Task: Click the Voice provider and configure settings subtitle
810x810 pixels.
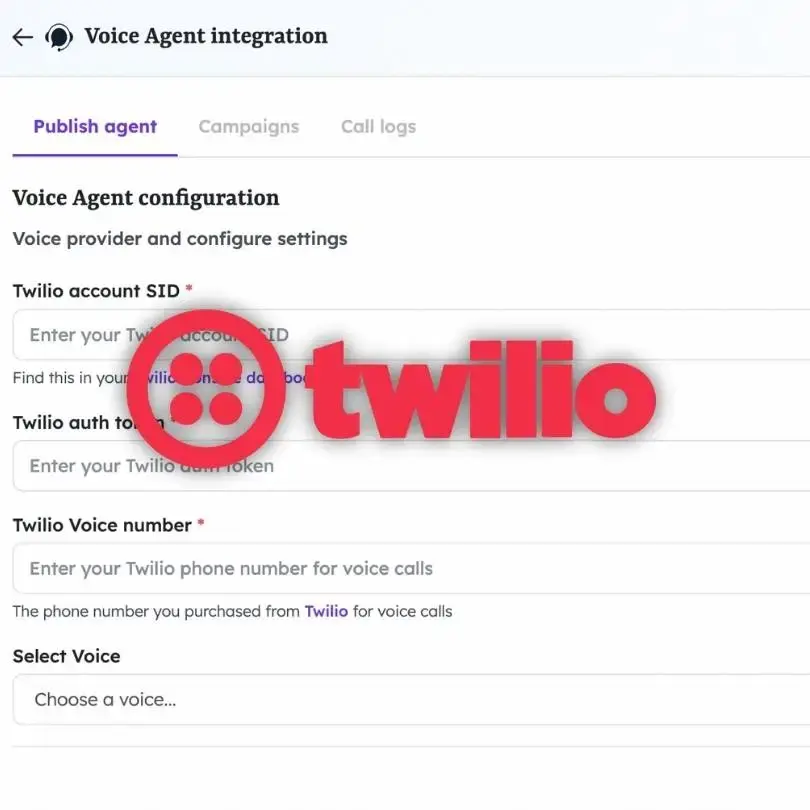Action: point(180,239)
